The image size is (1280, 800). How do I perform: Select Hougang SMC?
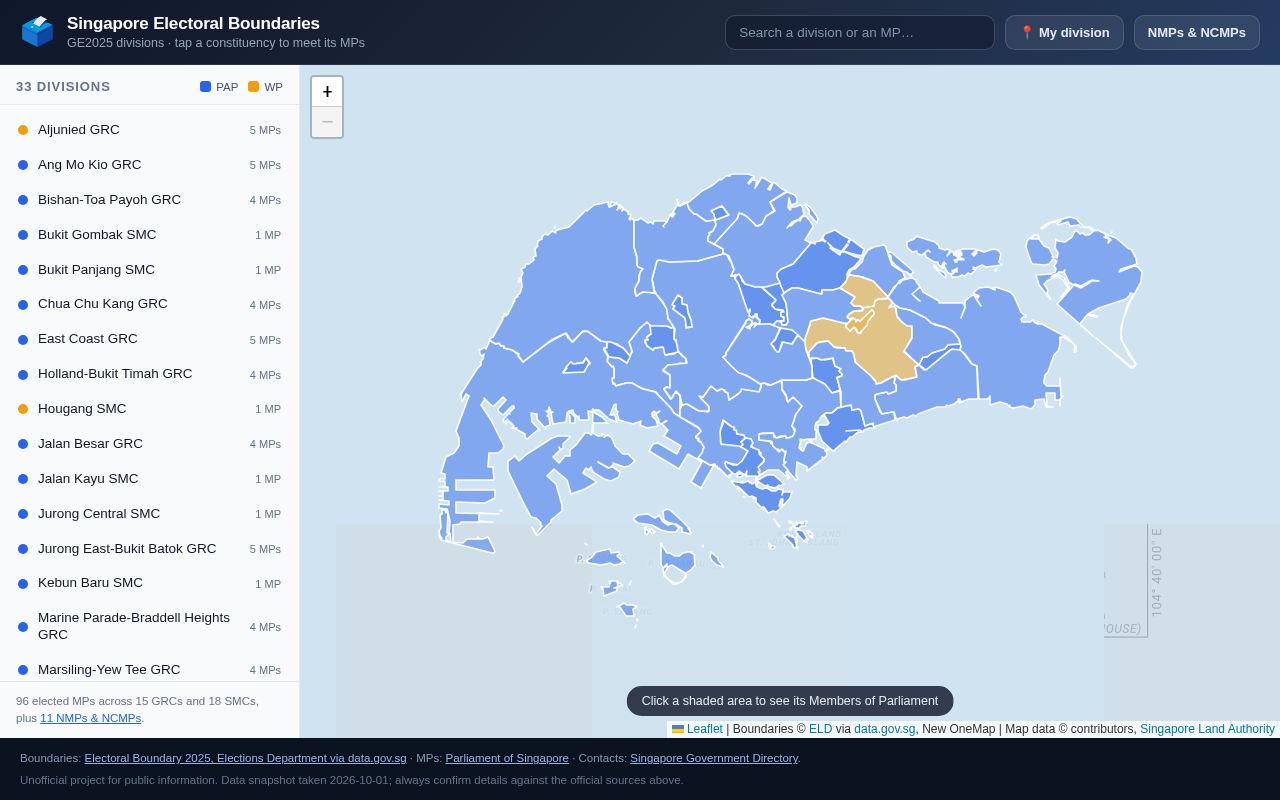[x=150, y=409]
